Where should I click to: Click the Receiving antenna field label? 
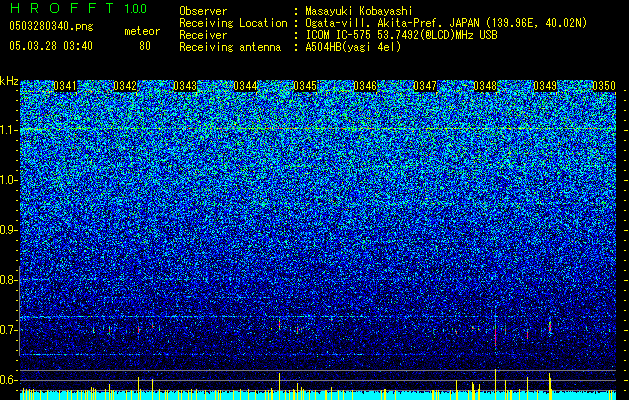(x=230, y=47)
